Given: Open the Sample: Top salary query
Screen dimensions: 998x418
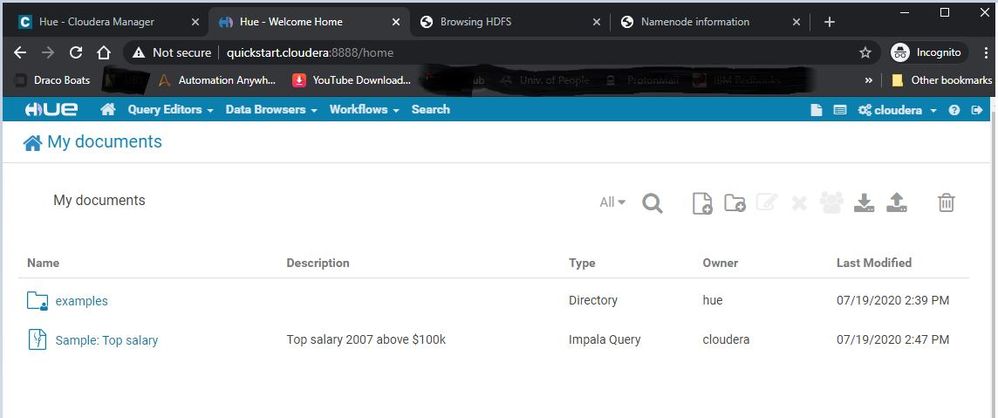Looking at the screenshot, I should [x=106, y=340].
